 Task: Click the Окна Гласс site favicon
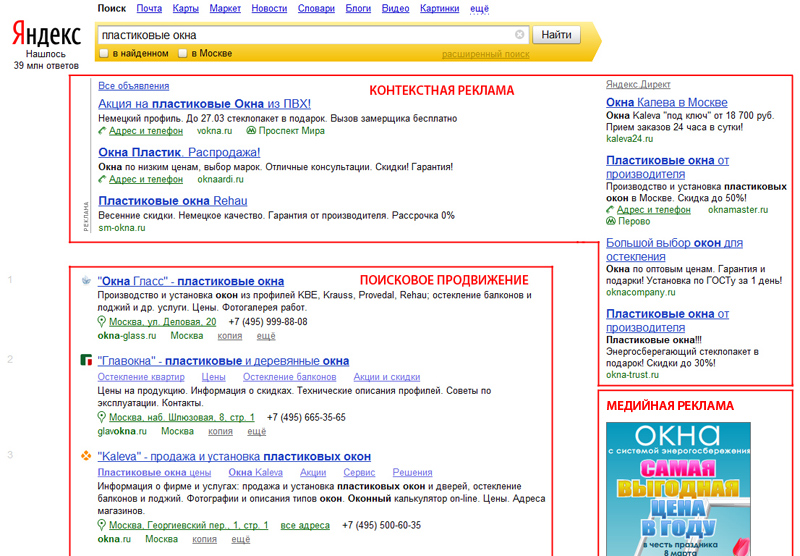tap(86, 280)
